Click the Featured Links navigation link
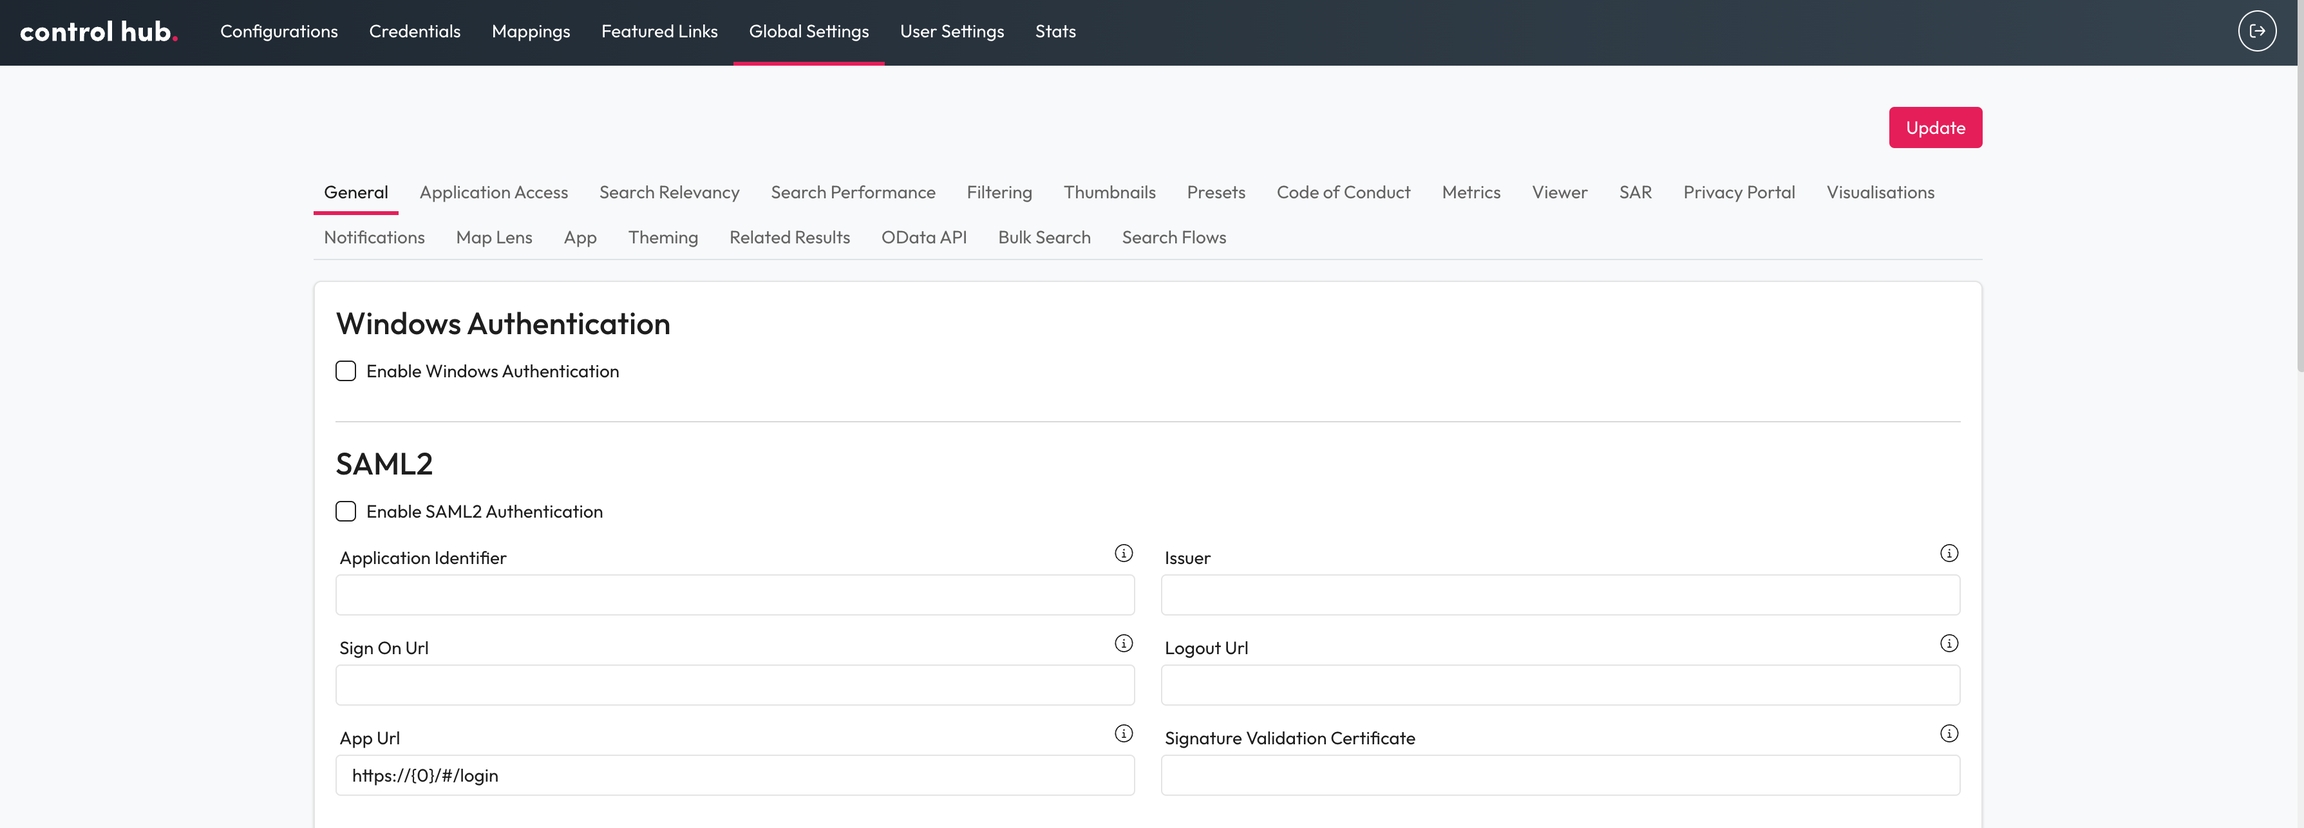 tap(659, 32)
